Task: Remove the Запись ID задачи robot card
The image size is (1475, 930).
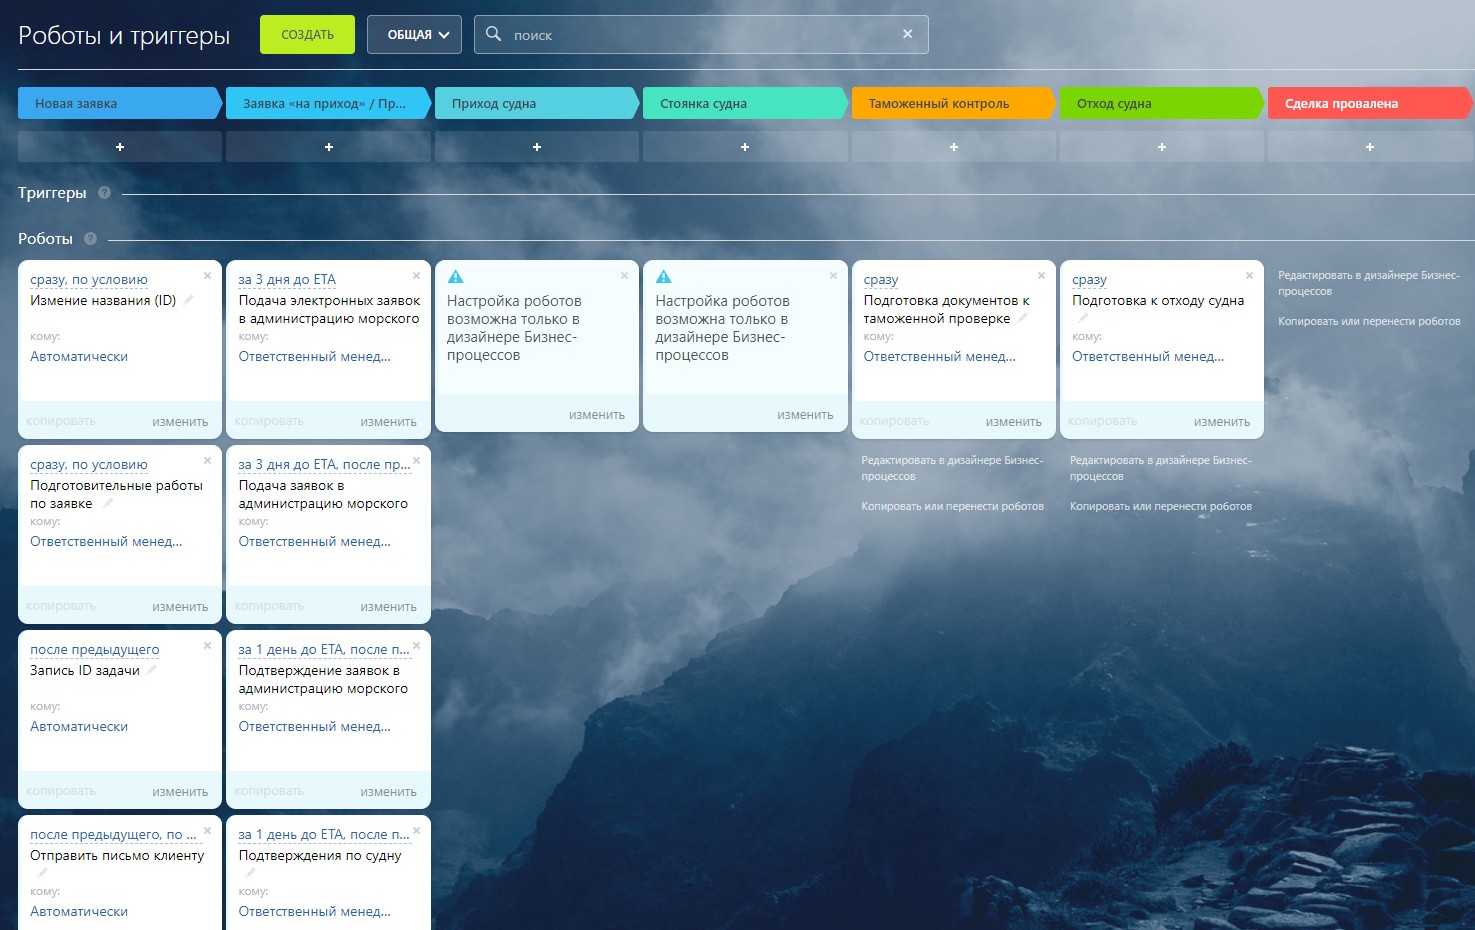Action: click(207, 646)
